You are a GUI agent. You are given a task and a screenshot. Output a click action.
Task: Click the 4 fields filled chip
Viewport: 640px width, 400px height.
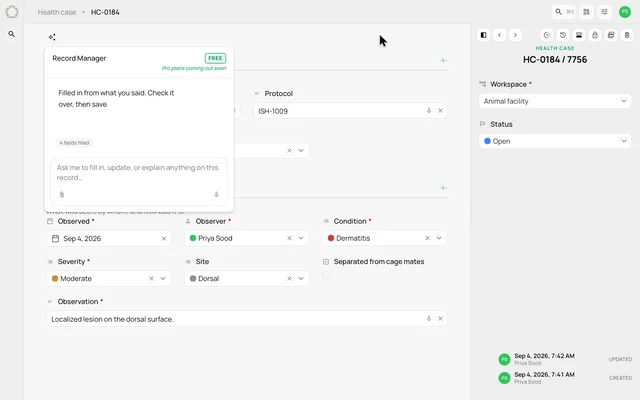[74, 143]
